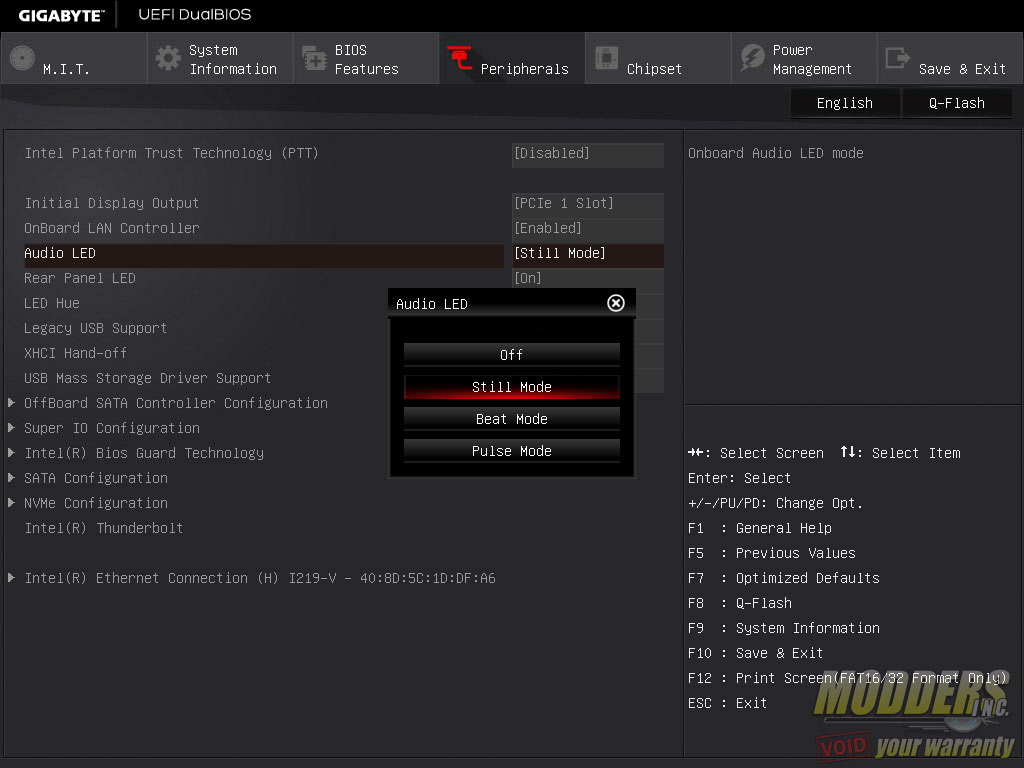The width and height of the screenshot is (1024, 768).
Task: Expand Intel Ethernet Connection I219-V arrow
Action: click(x=11, y=578)
